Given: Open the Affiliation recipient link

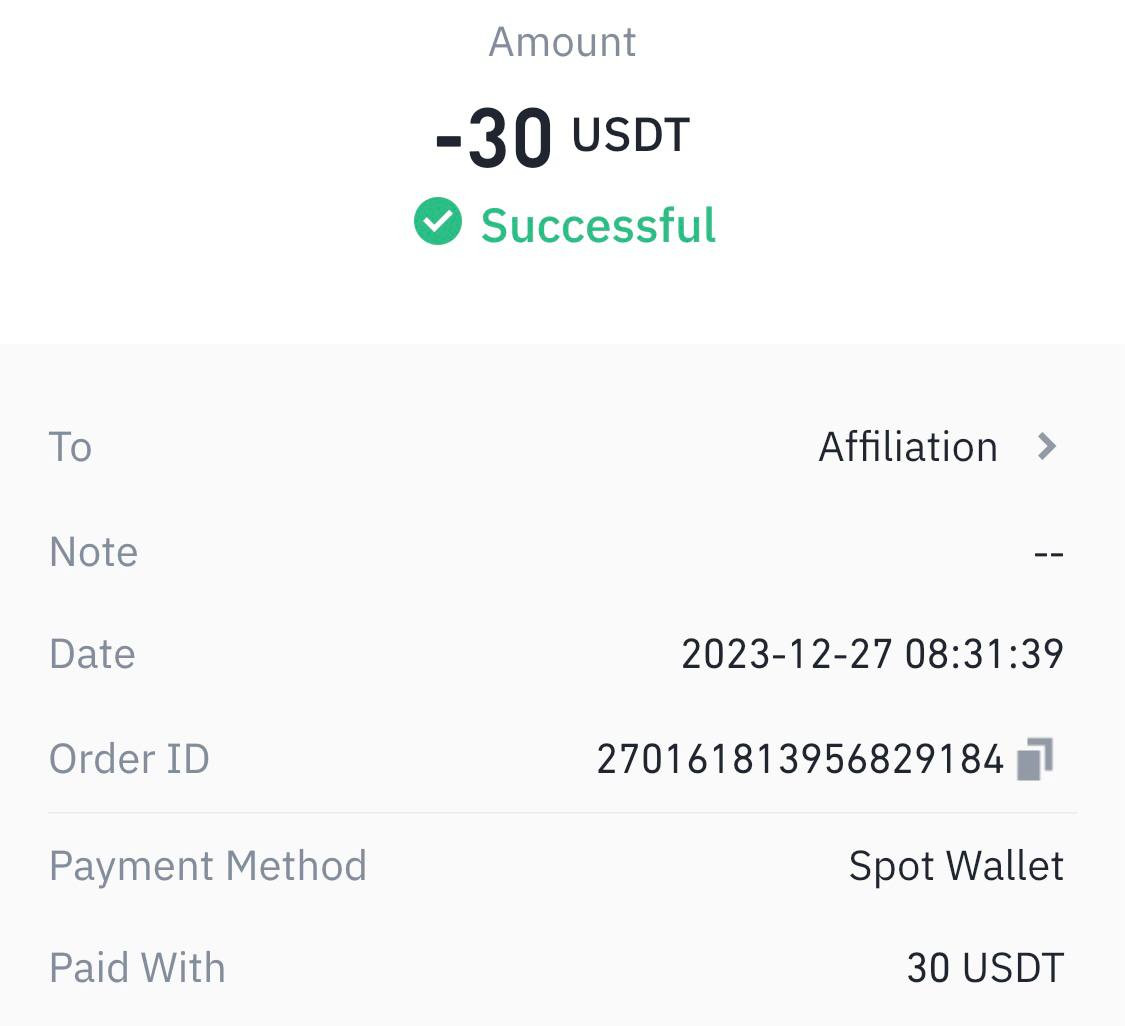Looking at the screenshot, I should 908,447.
